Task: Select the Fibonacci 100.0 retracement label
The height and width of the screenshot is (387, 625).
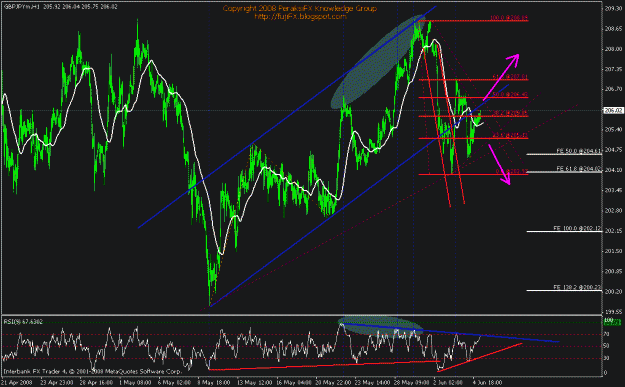Action: tap(509, 18)
